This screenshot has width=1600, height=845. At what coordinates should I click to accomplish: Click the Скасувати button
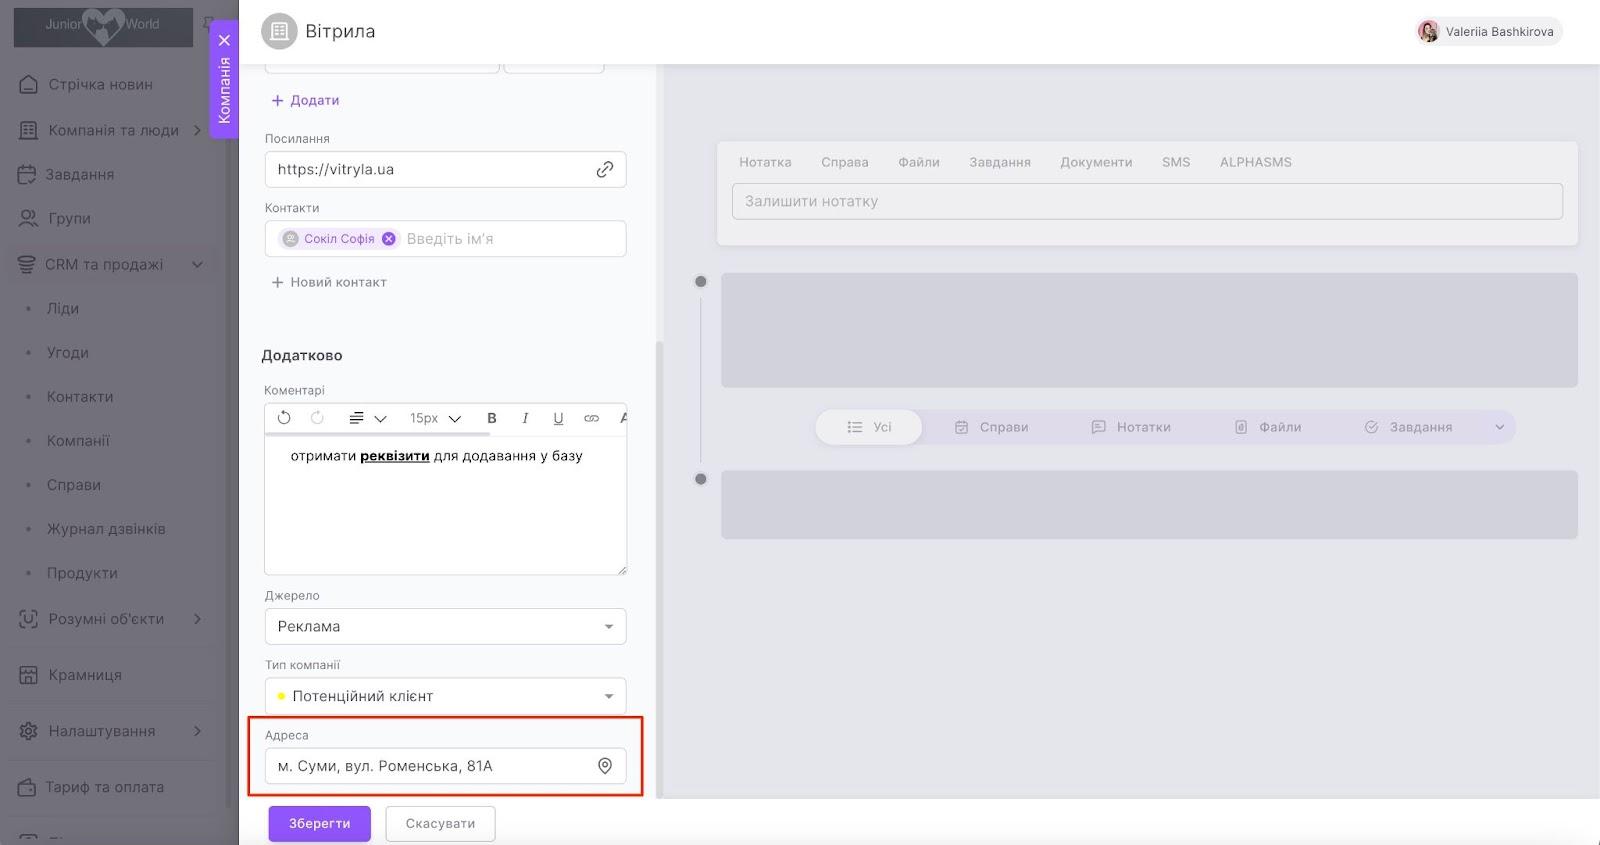(x=440, y=824)
